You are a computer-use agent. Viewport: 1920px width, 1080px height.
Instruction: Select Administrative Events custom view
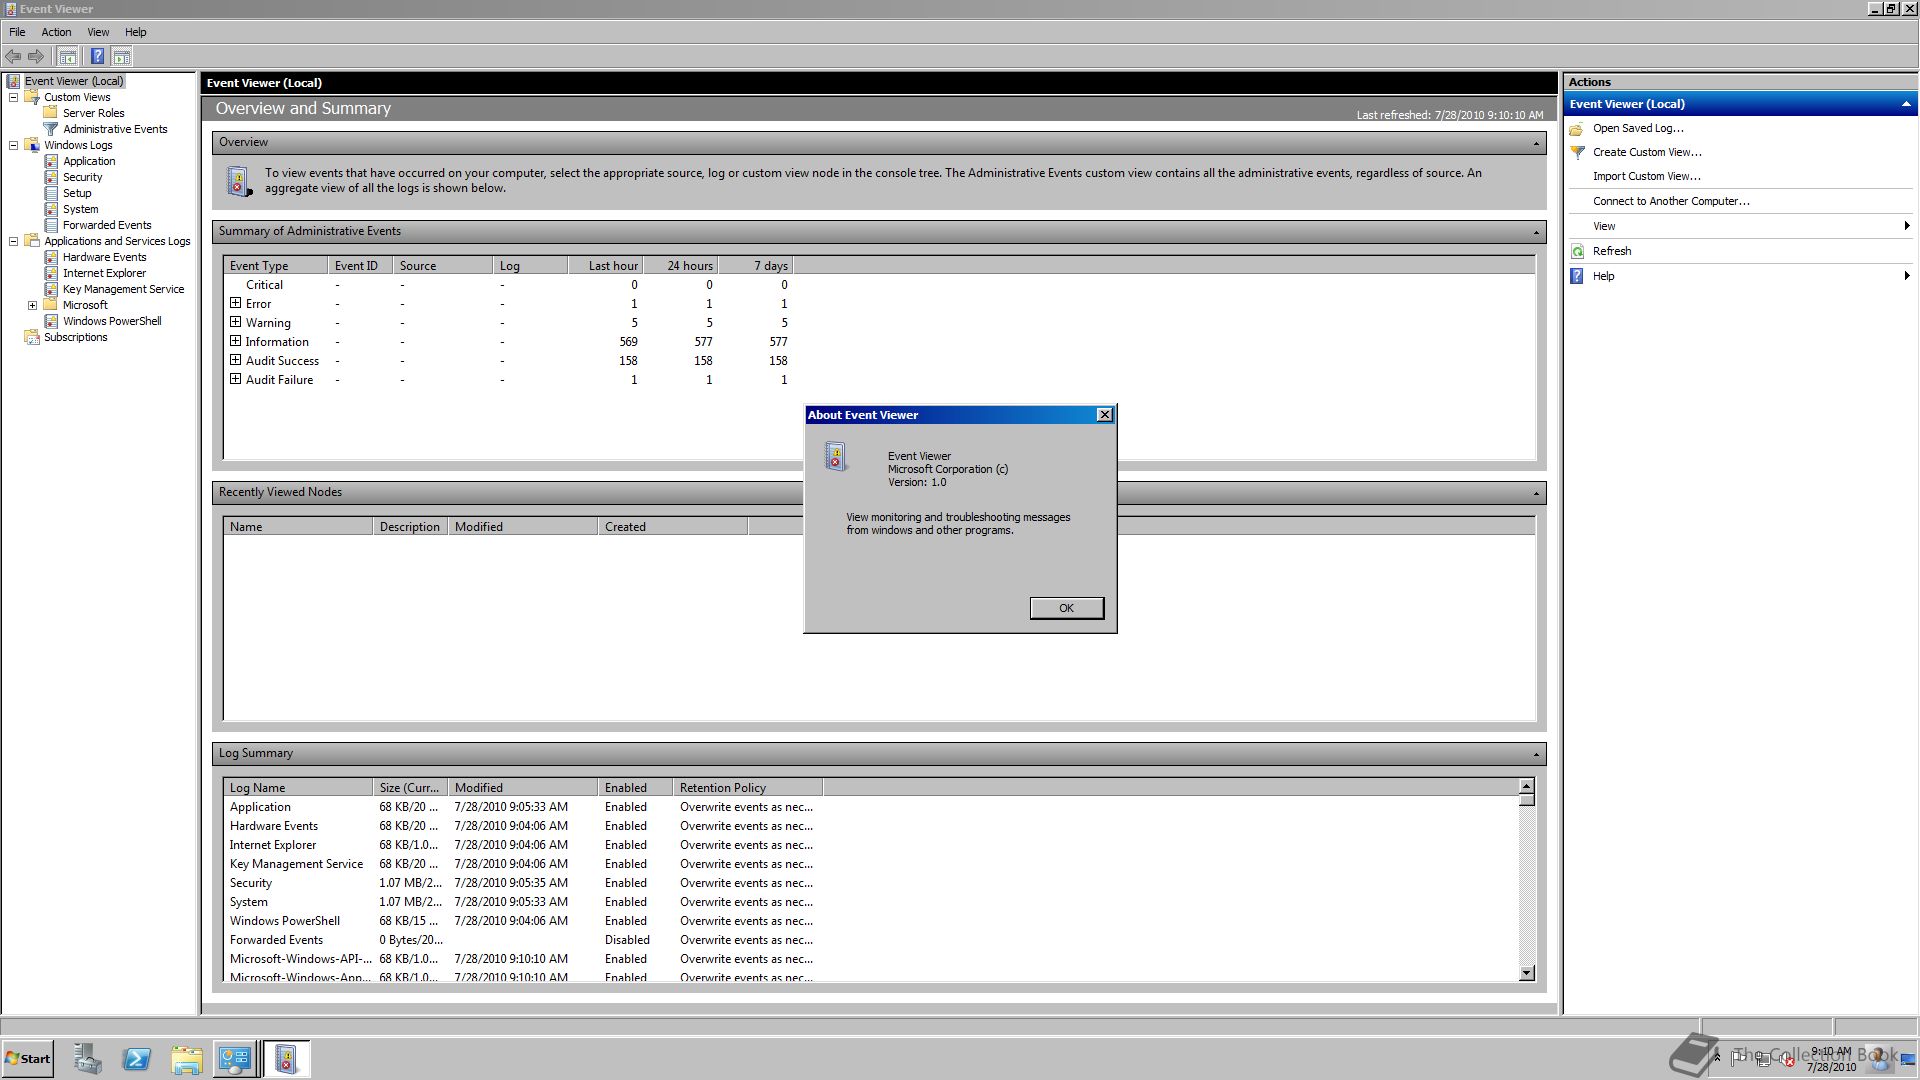point(115,129)
